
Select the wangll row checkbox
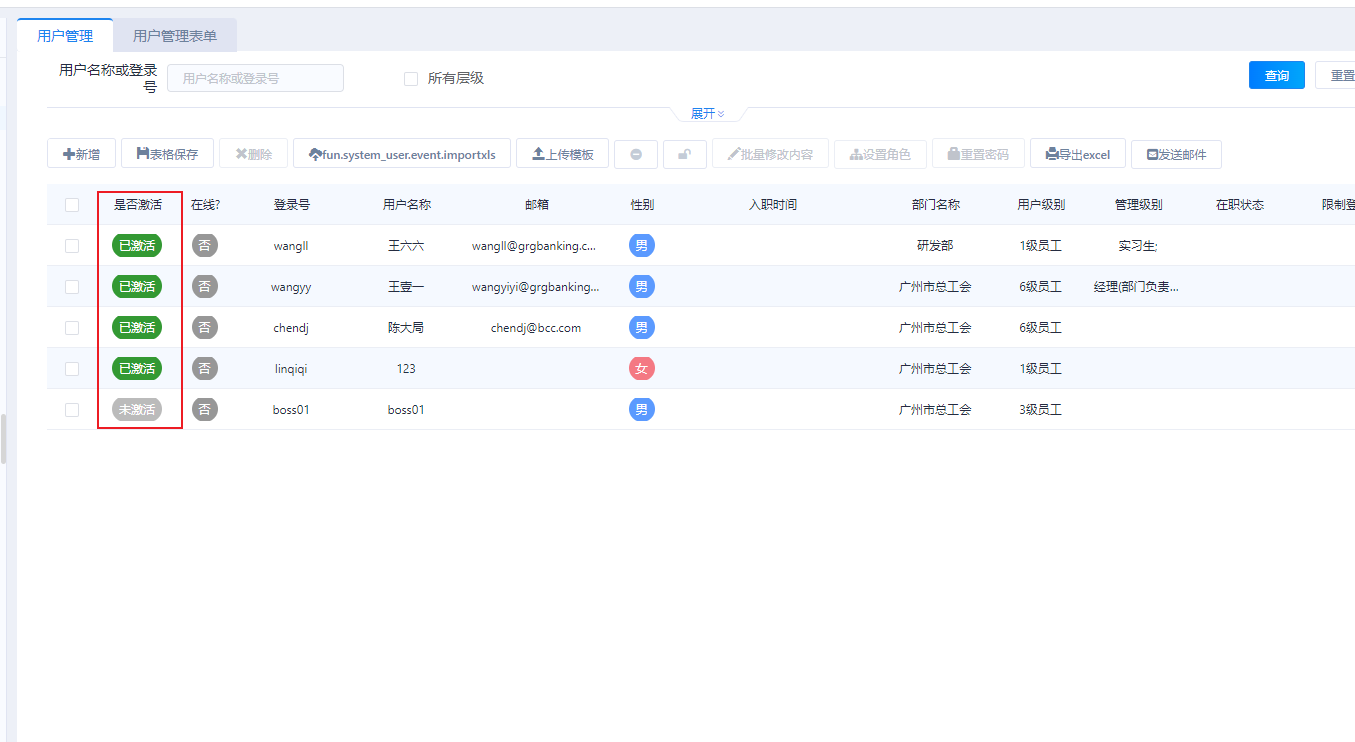tap(72, 246)
